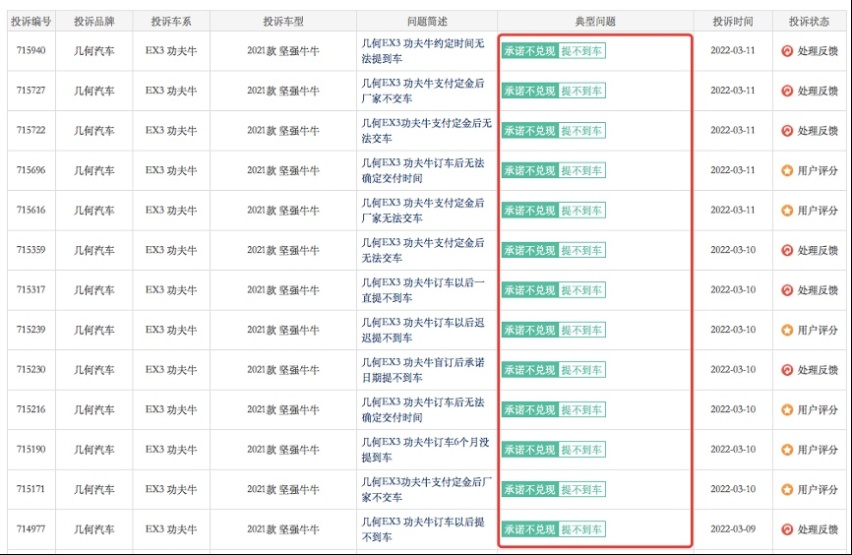Click the 处理反馈 status icon for complaint 715727
This screenshot has width=852, height=555.
[x=787, y=91]
